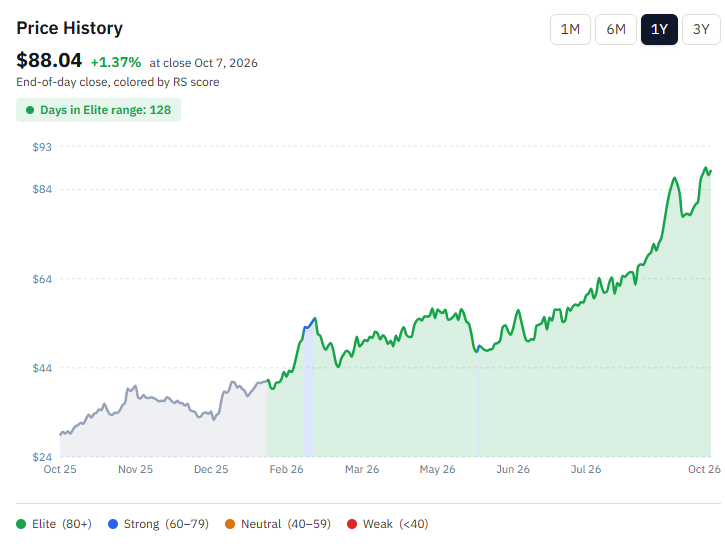Switch to the 6M time range

pyautogui.click(x=616, y=30)
